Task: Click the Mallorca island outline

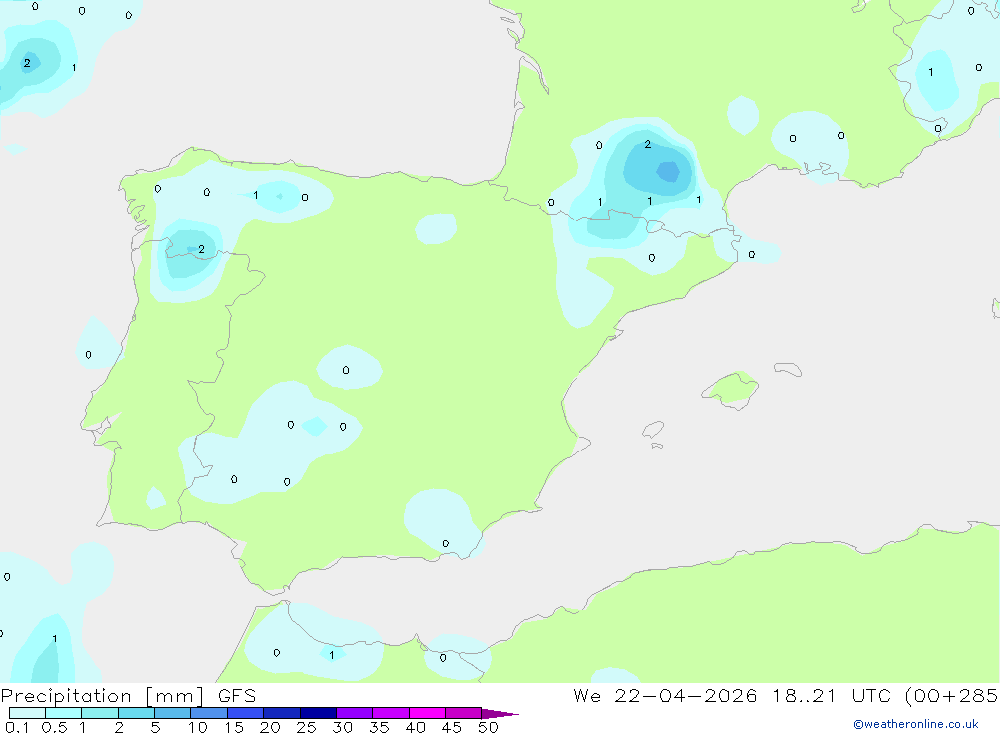Action: [730, 390]
